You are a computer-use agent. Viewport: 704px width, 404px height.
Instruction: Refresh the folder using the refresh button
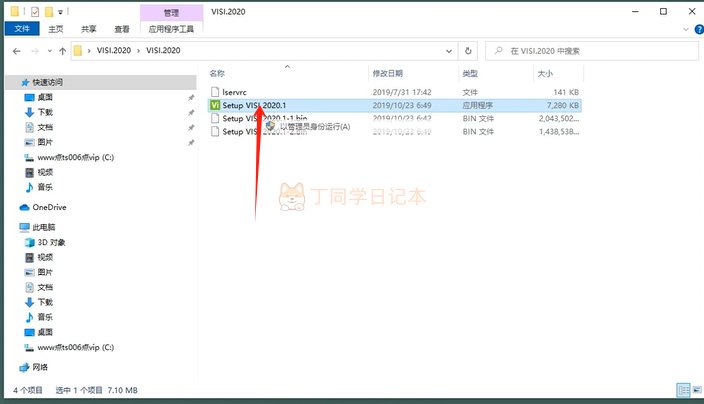click(x=468, y=50)
